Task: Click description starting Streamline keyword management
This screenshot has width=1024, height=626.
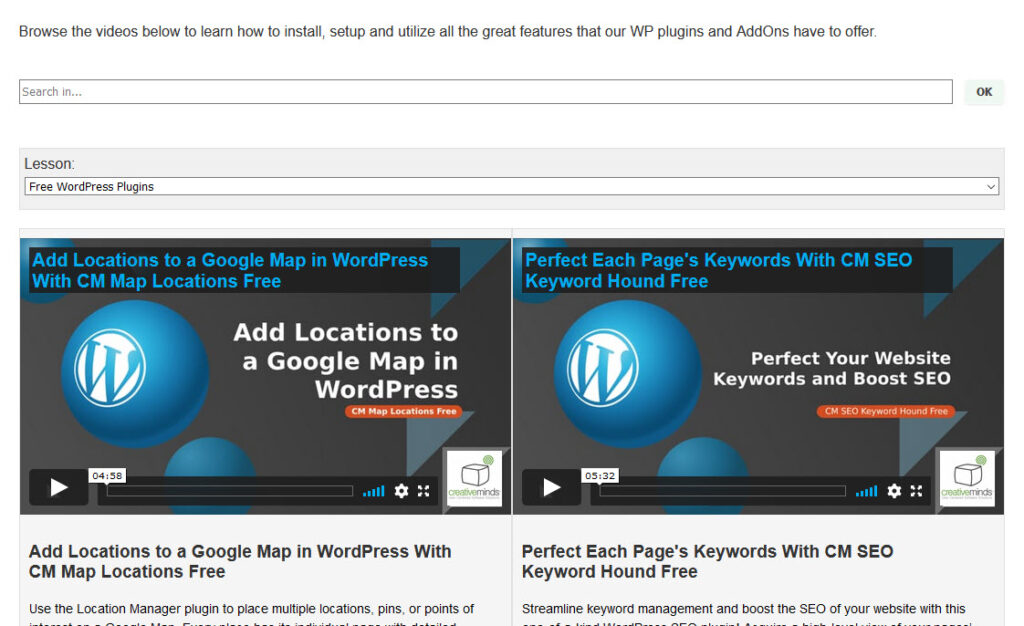Action: (746, 616)
